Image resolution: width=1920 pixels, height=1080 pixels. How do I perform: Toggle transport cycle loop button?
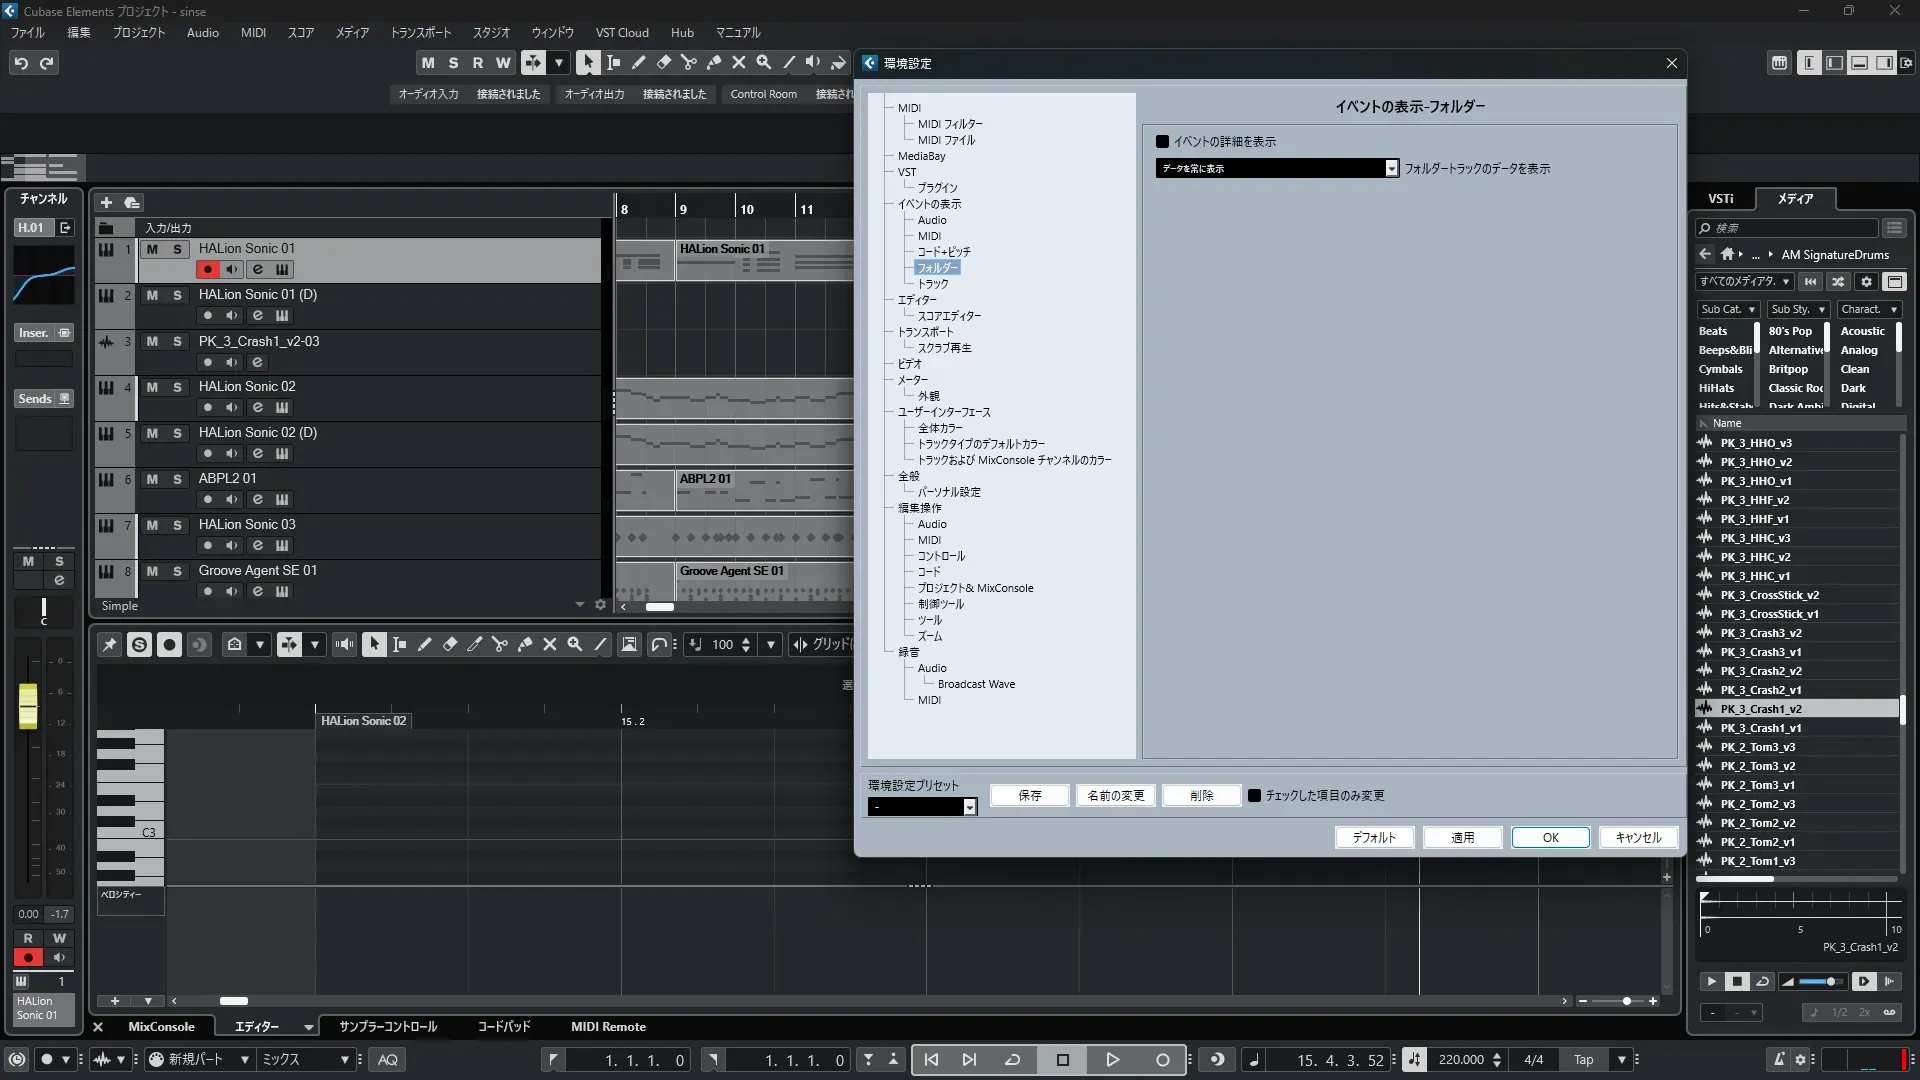(x=1012, y=1060)
